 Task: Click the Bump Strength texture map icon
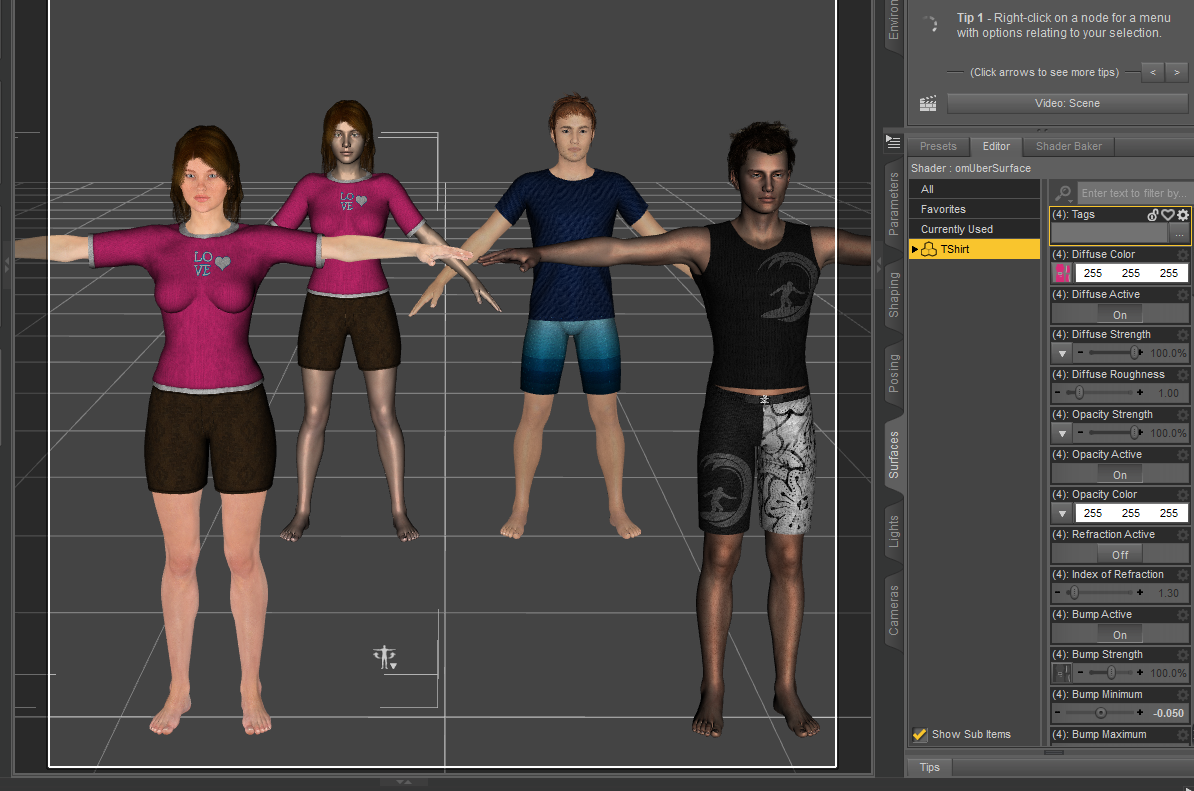pyautogui.click(x=1060, y=673)
